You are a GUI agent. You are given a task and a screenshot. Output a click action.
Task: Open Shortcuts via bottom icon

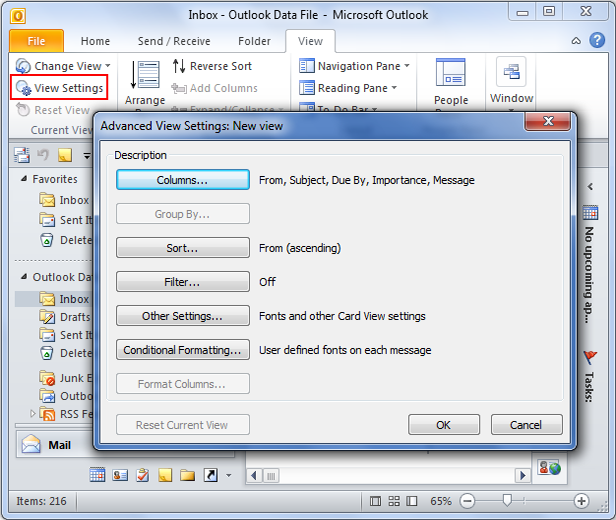point(211,475)
